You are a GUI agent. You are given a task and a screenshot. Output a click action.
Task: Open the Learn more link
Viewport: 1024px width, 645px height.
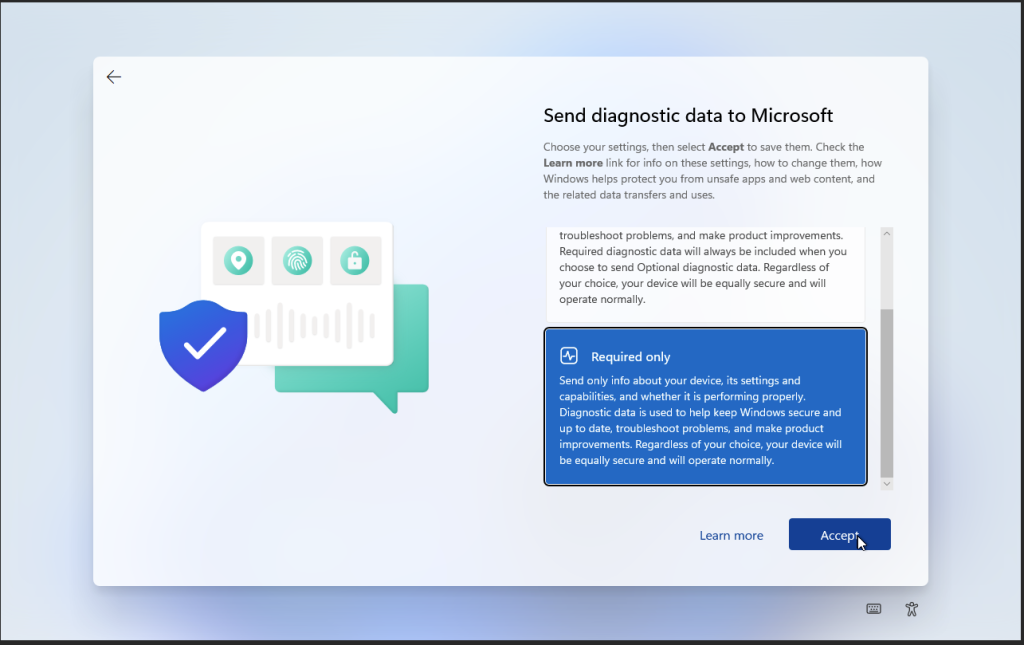pos(731,535)
